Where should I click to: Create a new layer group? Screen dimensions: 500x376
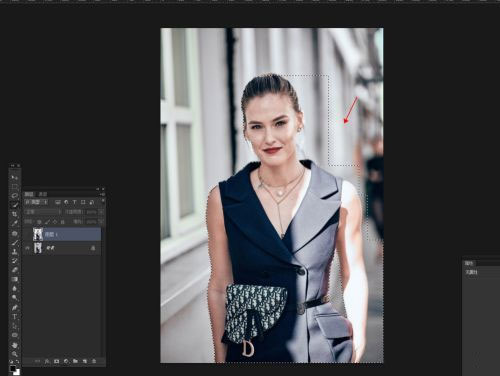pyautogui.click(x=75, y=361)
